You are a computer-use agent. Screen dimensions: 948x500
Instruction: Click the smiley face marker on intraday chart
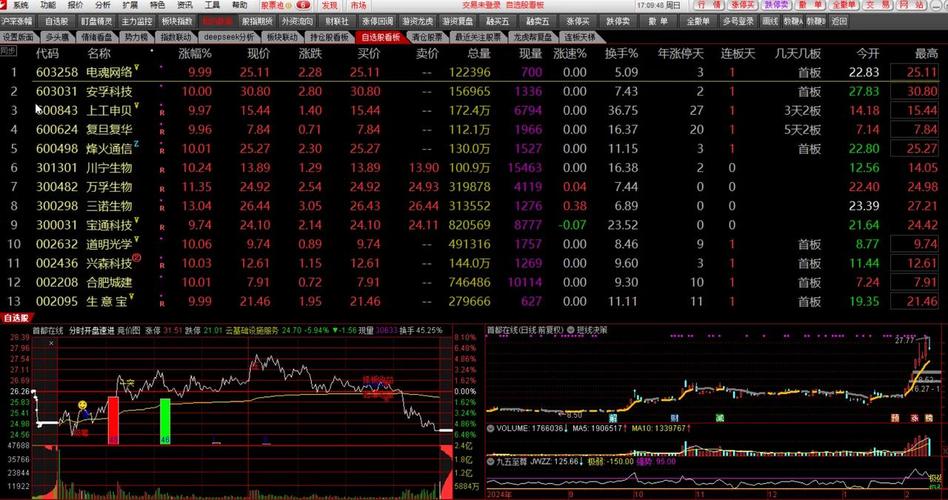point(83,407)
